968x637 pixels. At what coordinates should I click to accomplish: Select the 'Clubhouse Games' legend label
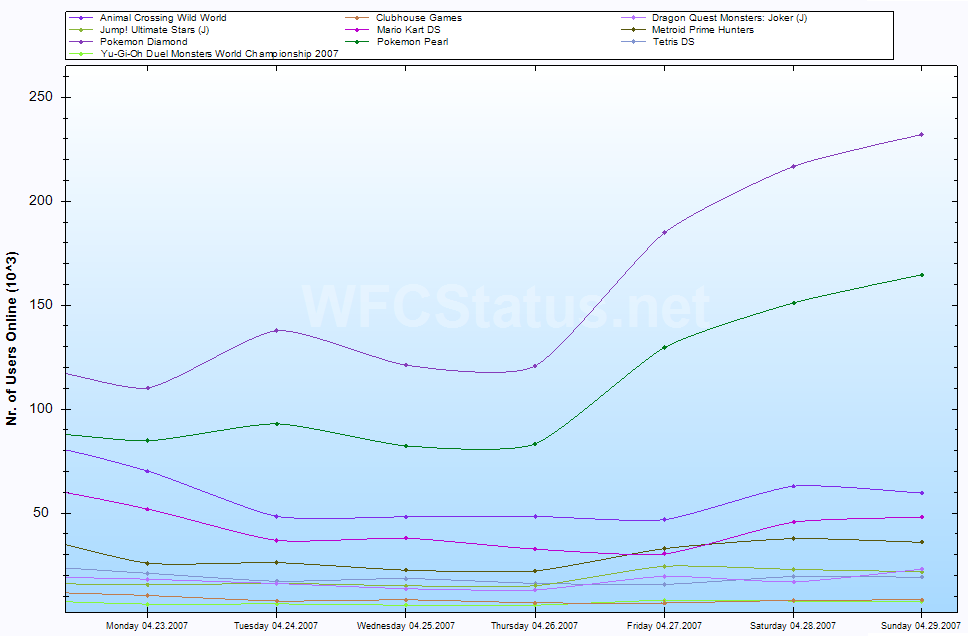[x=419, y=18]
